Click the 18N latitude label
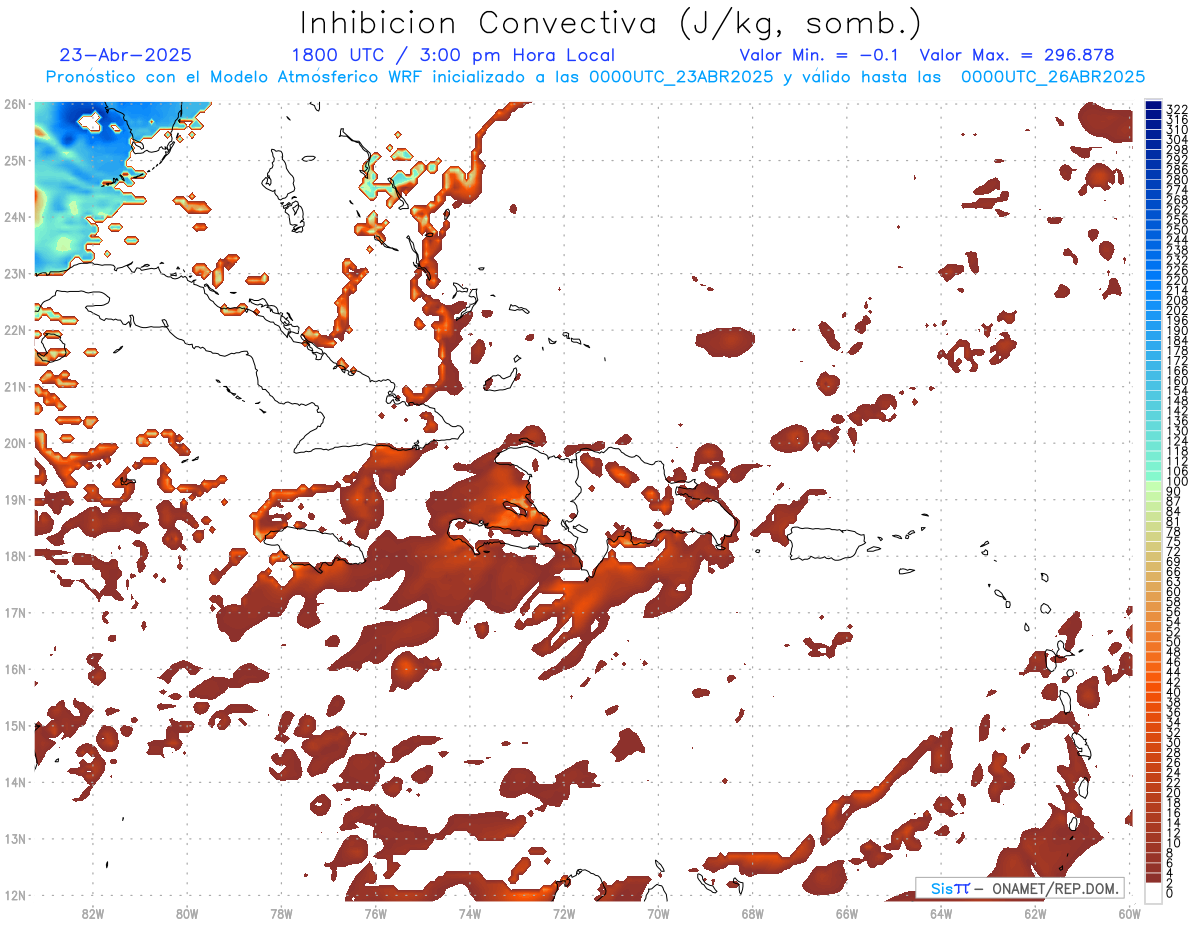 [14, 555]
